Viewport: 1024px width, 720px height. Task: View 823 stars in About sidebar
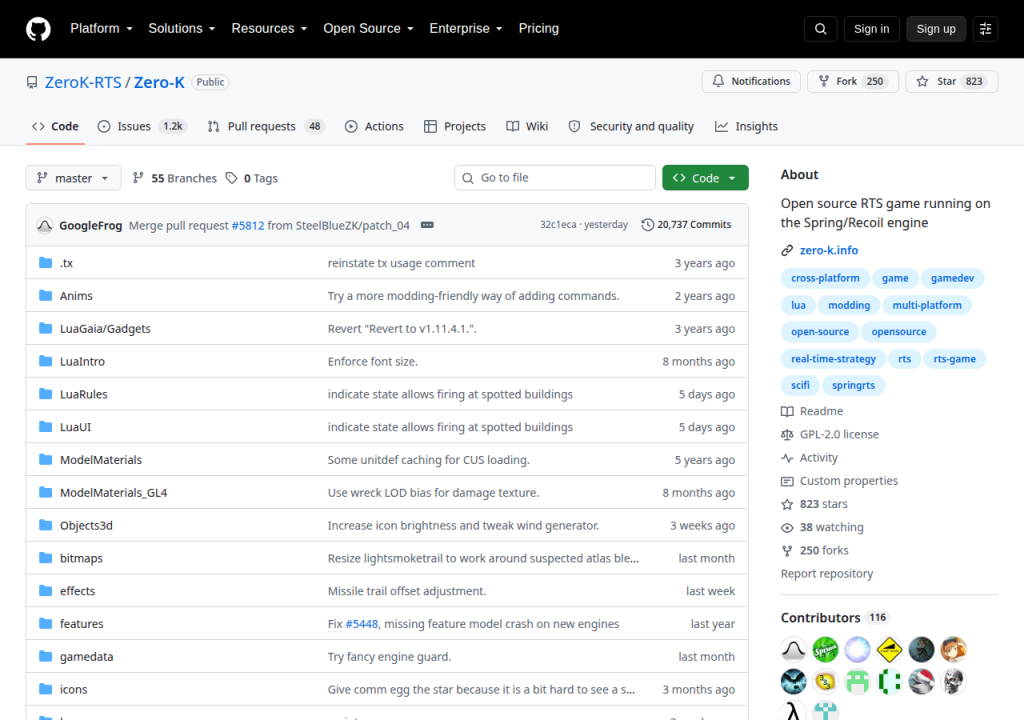click(x=814, y=504)
